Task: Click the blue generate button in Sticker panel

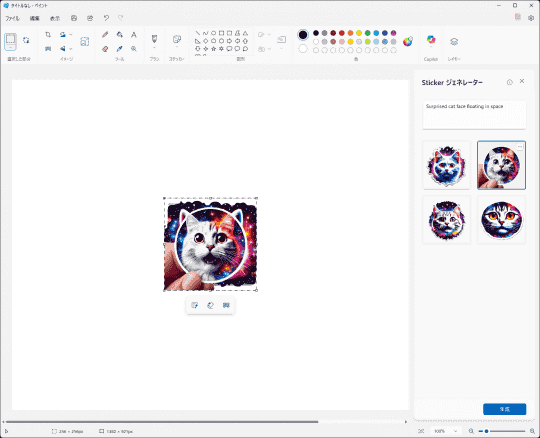Action: click(x=505, y=409)
